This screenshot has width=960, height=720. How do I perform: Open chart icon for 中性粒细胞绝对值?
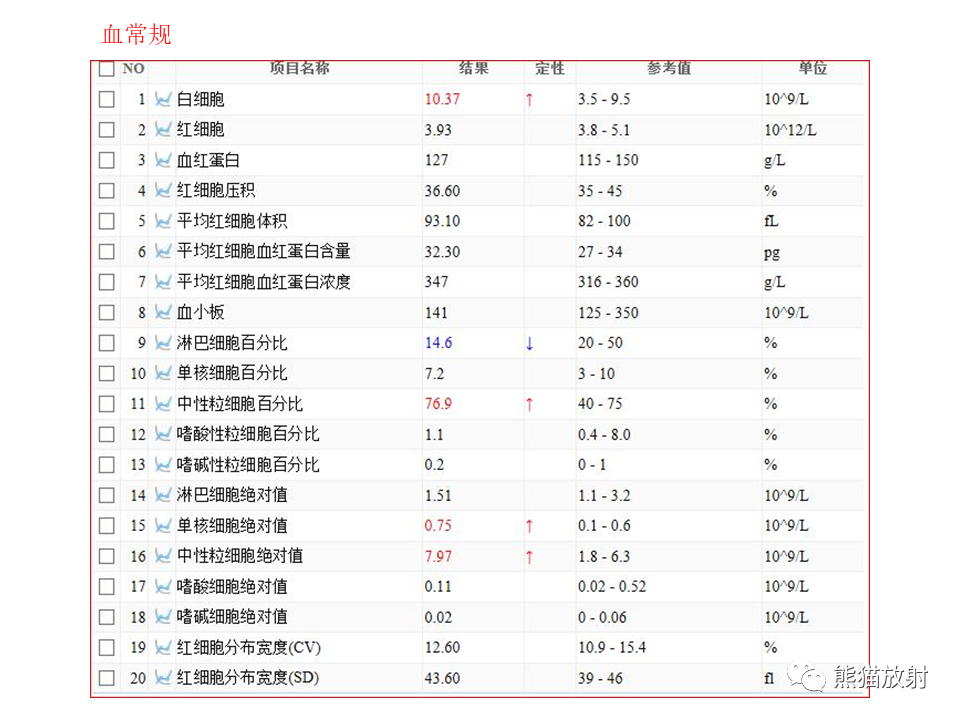pyautogui.click(x=162, y=556)
